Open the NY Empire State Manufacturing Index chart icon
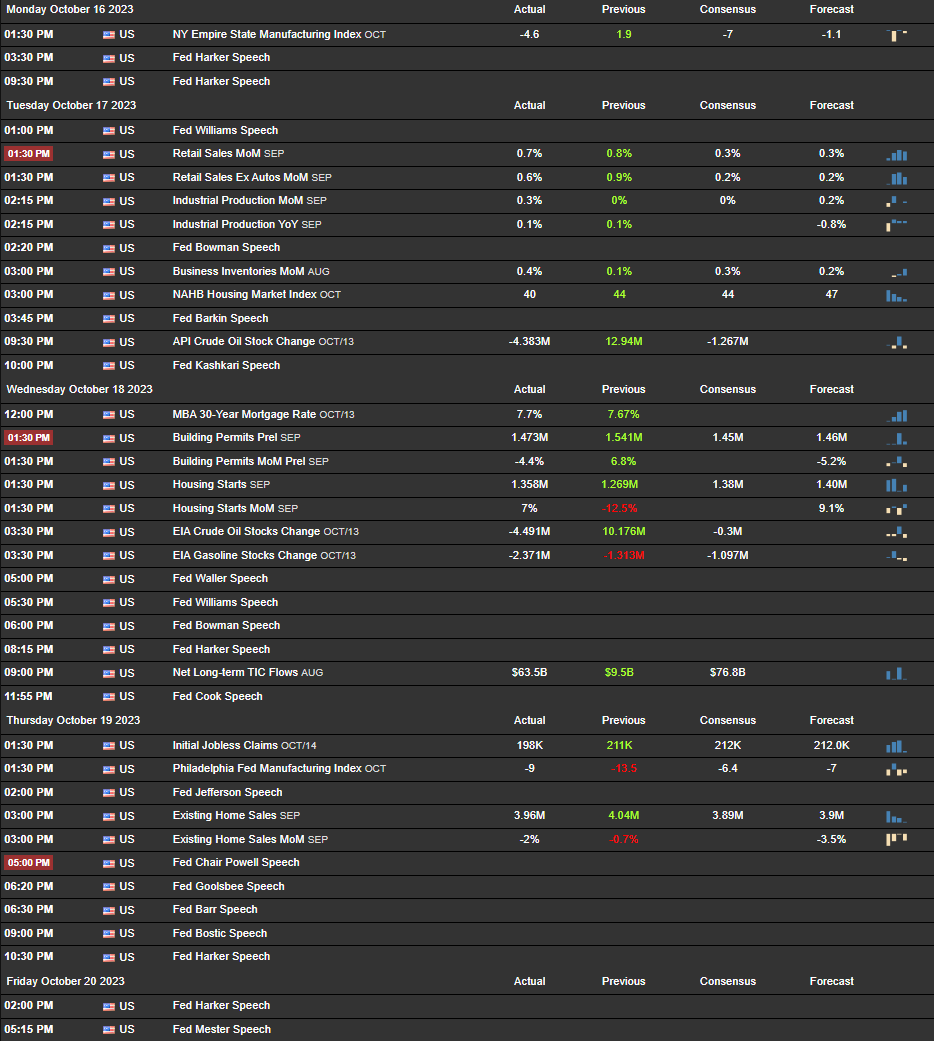Image resolution: width=934 pixels, height=1041 pixels. (x=896, y=35)
